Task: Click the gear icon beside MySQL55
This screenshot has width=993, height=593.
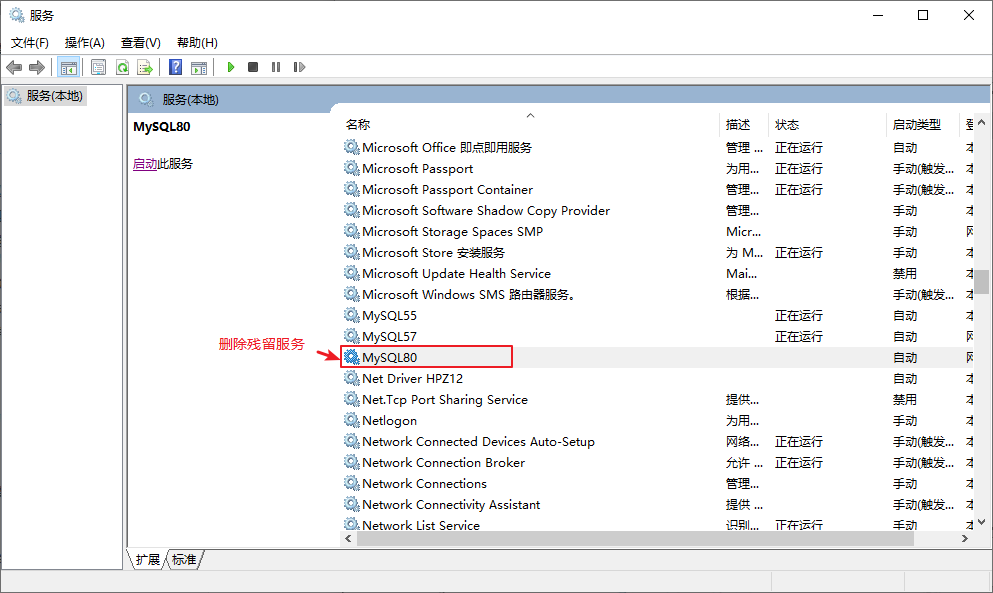Action: pyautogui.click(x=351, y=315)
